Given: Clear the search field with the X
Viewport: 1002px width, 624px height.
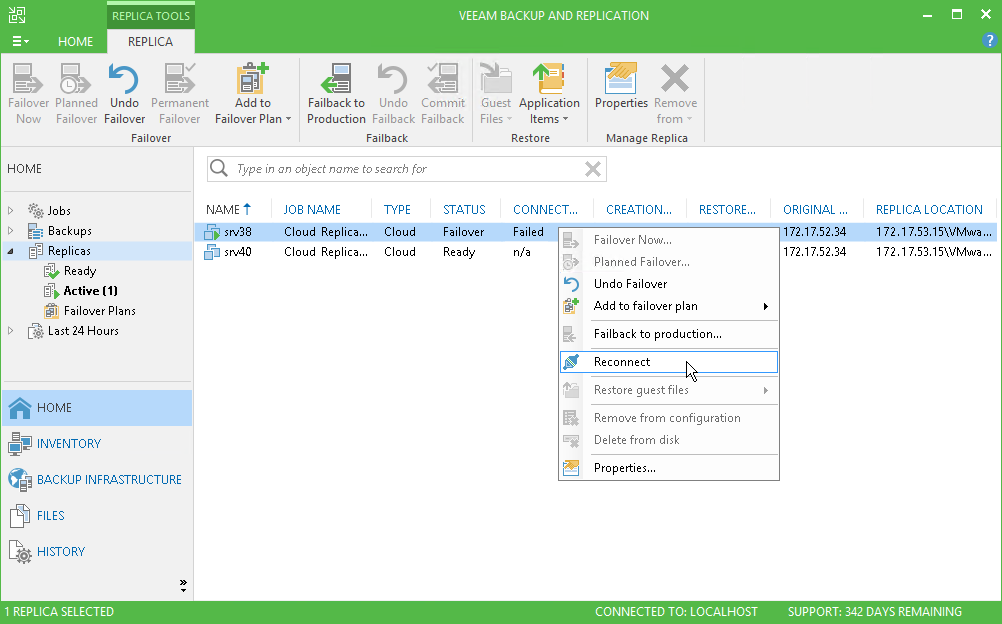Looking at the screenshot, I should (593, 169).
